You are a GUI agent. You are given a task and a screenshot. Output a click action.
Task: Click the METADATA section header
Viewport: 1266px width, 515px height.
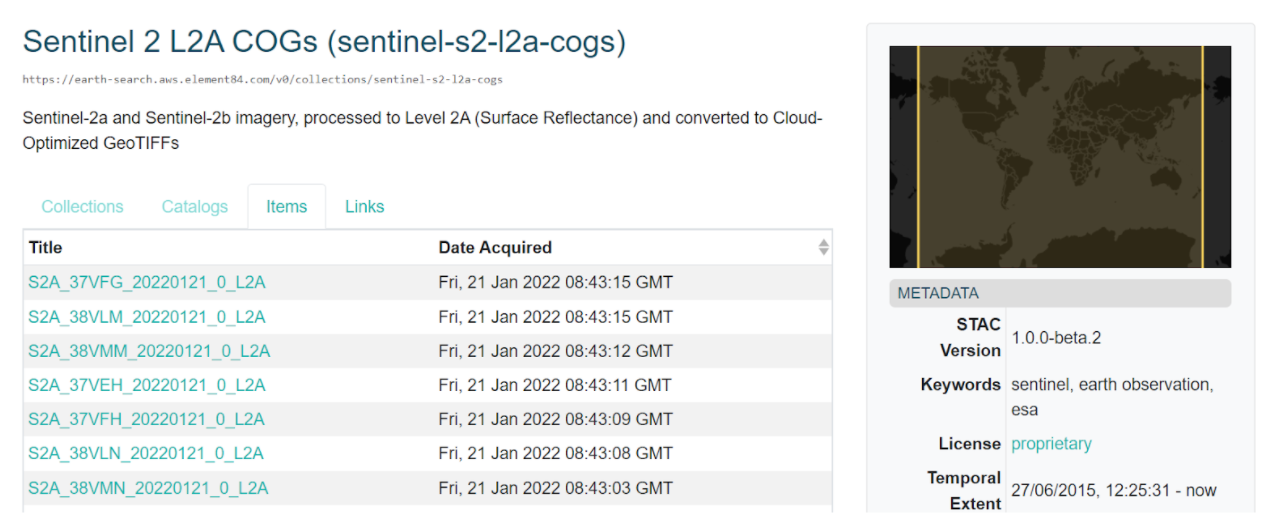pos(1060,293)
